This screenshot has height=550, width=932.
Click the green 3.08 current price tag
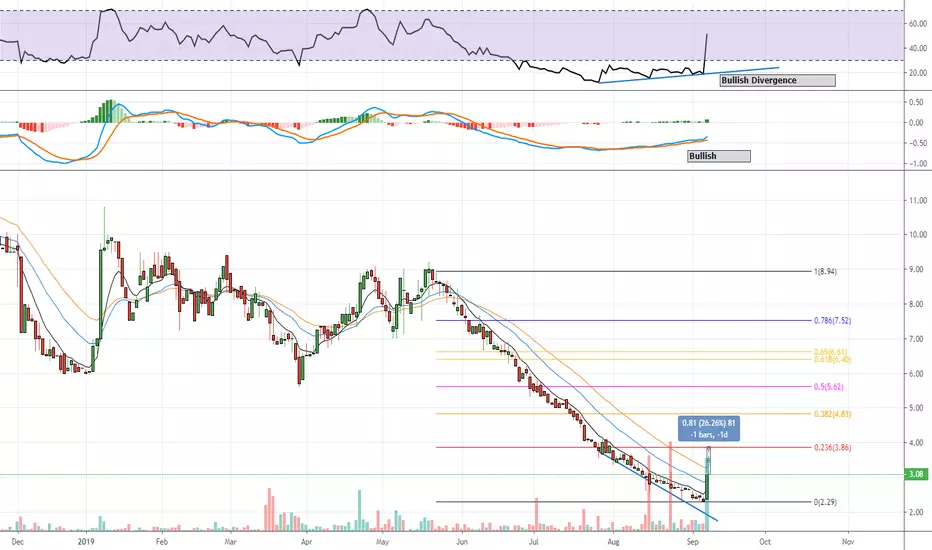tap(916, 474)
